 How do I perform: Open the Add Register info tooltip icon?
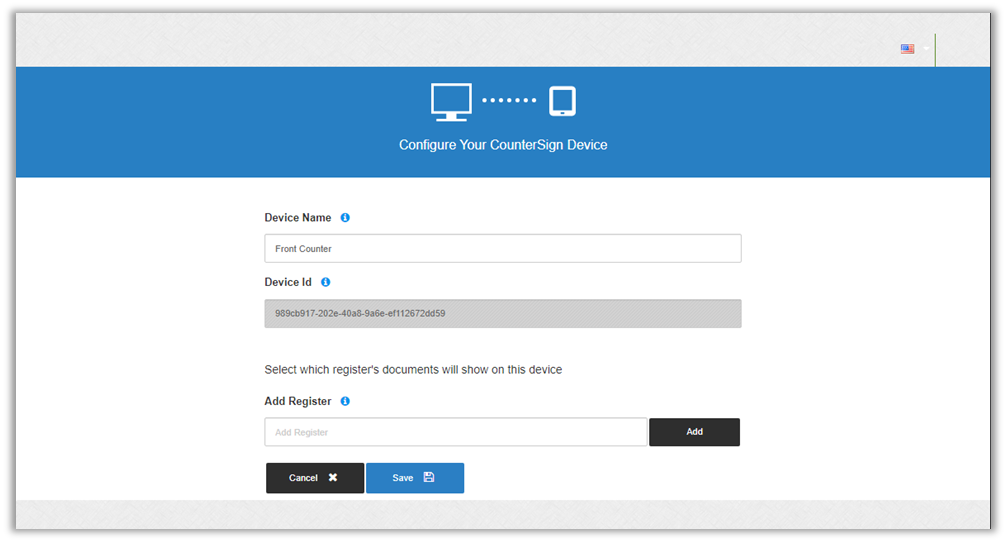tap(345, 401)
